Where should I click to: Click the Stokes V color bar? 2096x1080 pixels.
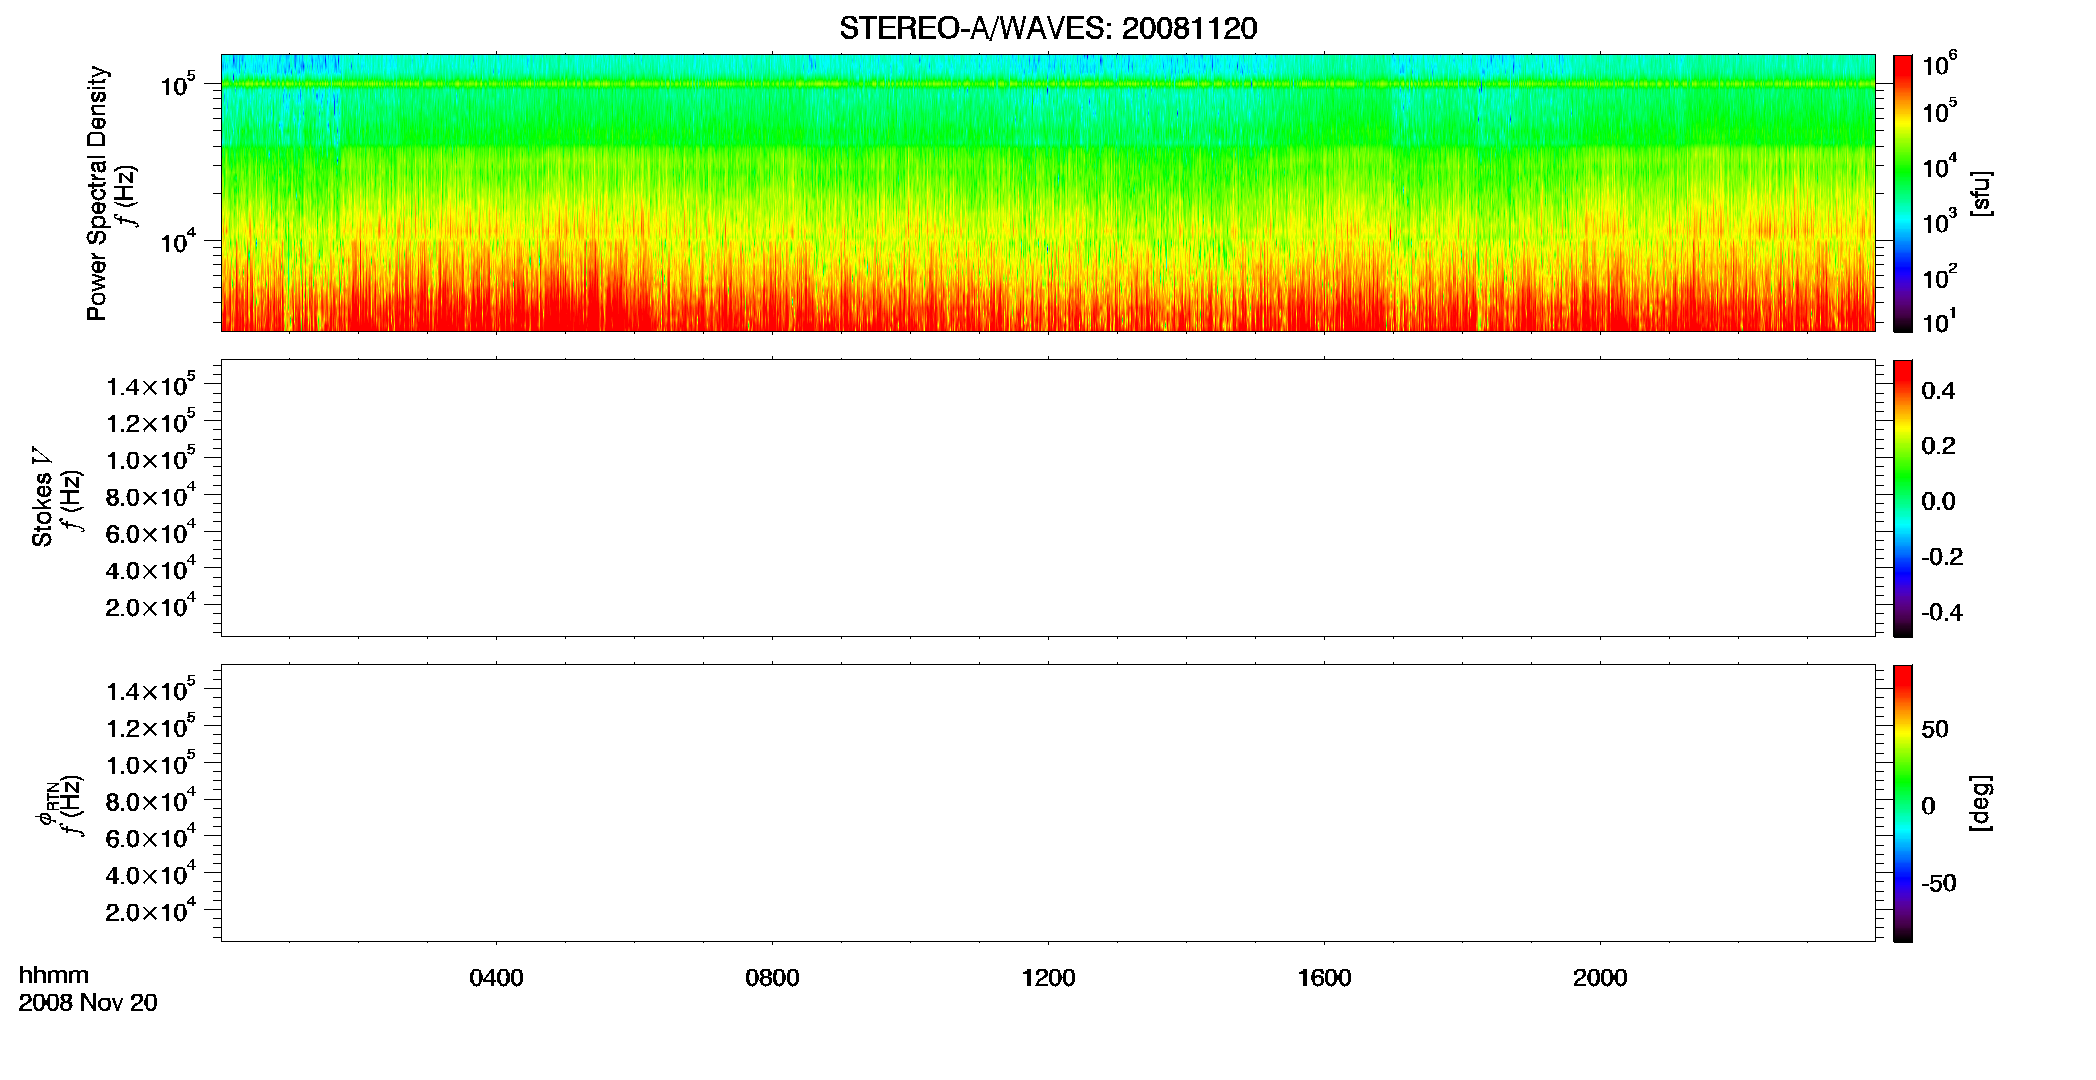1903,498
